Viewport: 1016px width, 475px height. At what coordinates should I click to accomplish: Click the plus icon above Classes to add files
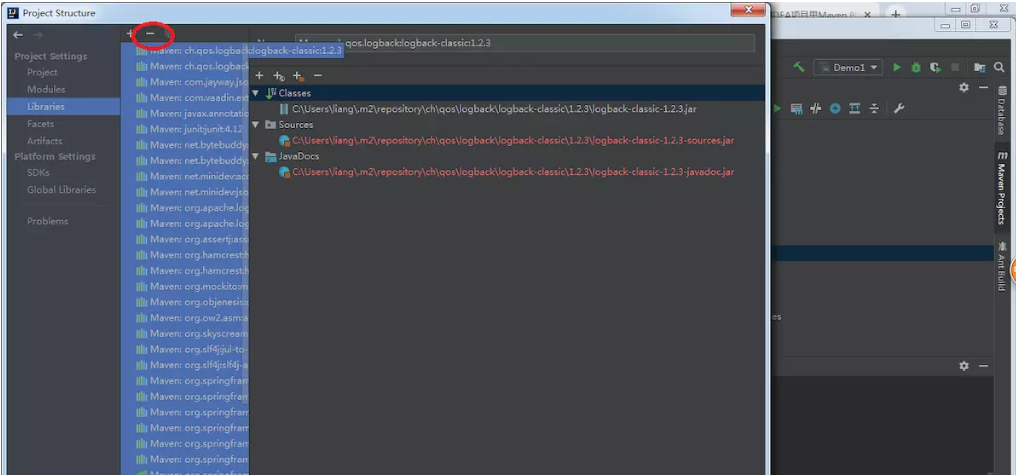(259, 76)
